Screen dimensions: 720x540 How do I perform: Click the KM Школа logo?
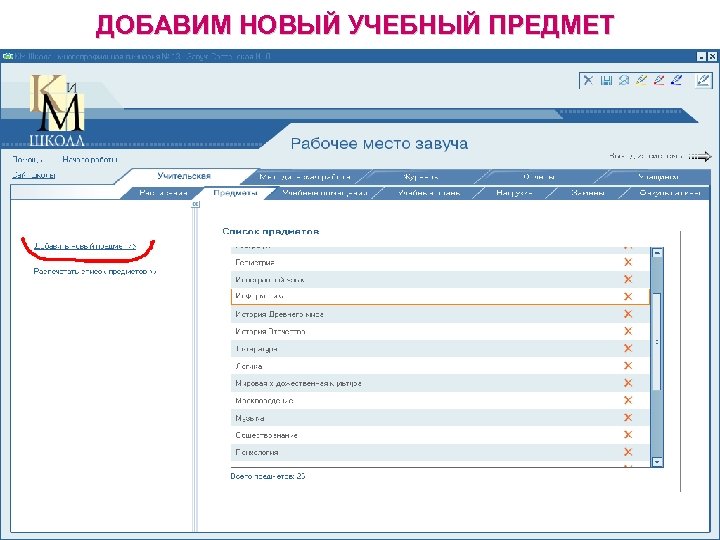pyautogui.click(x=57, y=110)
